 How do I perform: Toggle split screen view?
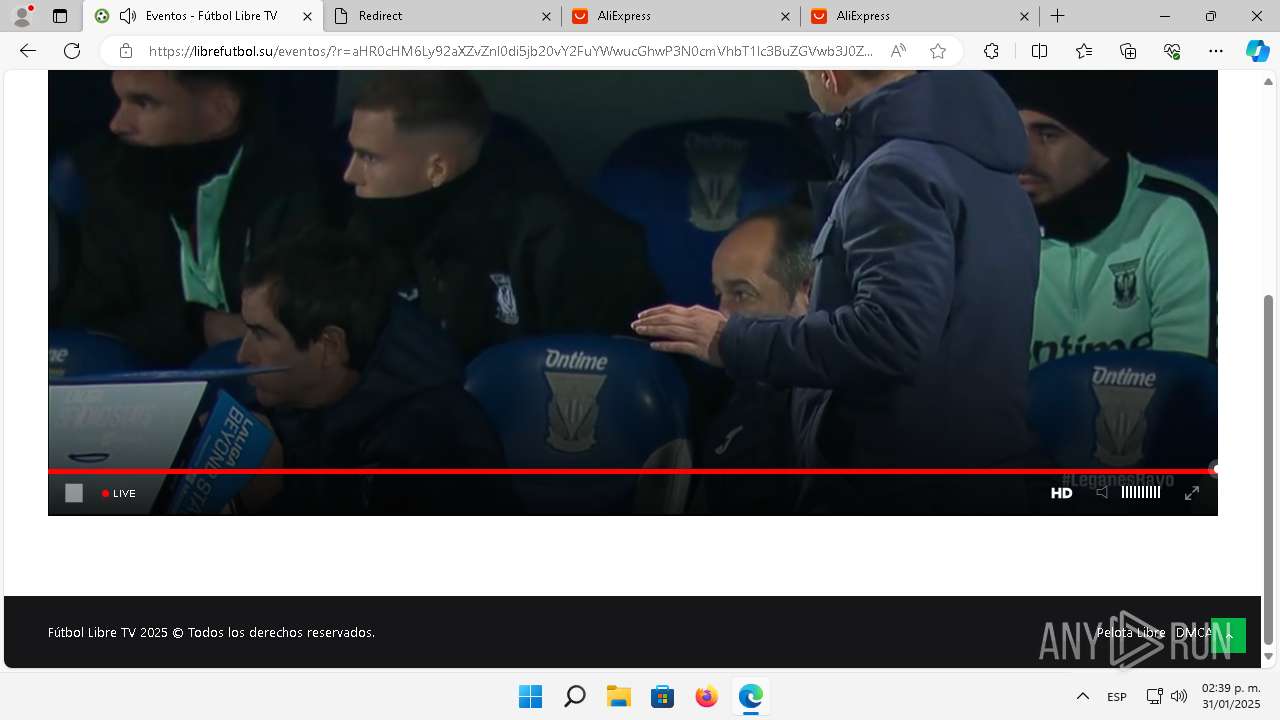(1039, 51)
